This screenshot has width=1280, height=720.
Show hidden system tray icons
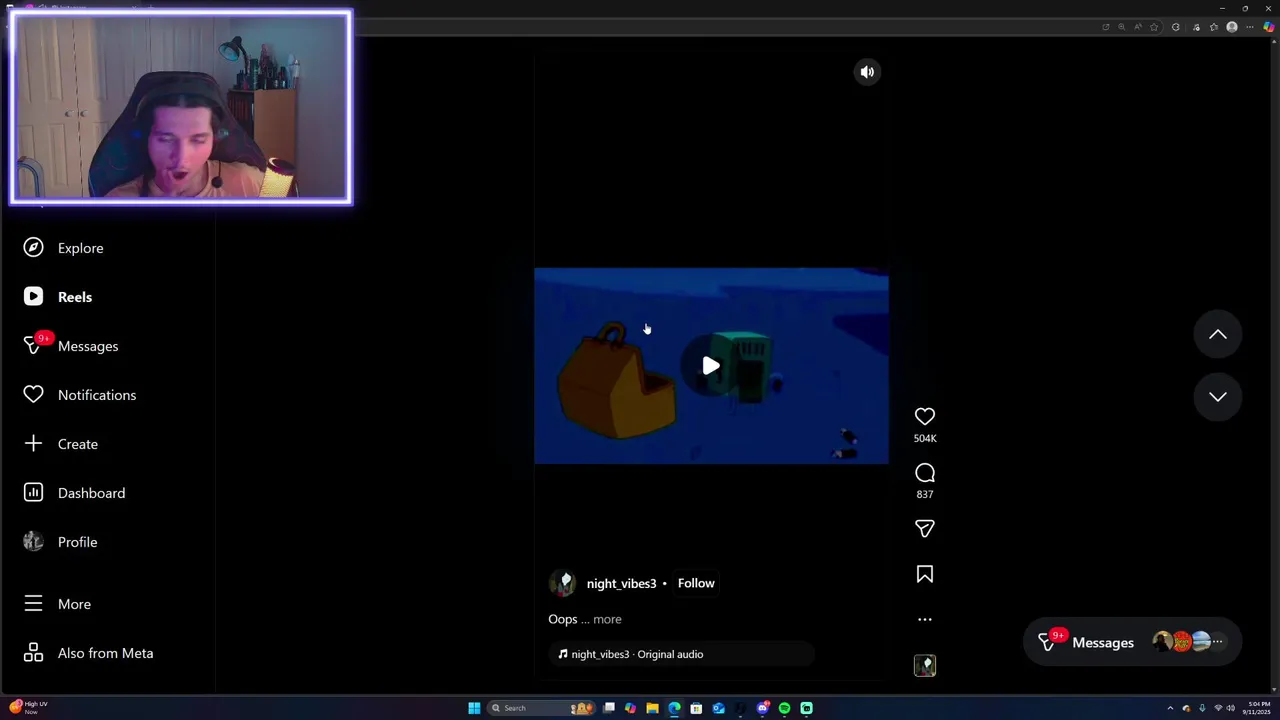[1170, 708]
